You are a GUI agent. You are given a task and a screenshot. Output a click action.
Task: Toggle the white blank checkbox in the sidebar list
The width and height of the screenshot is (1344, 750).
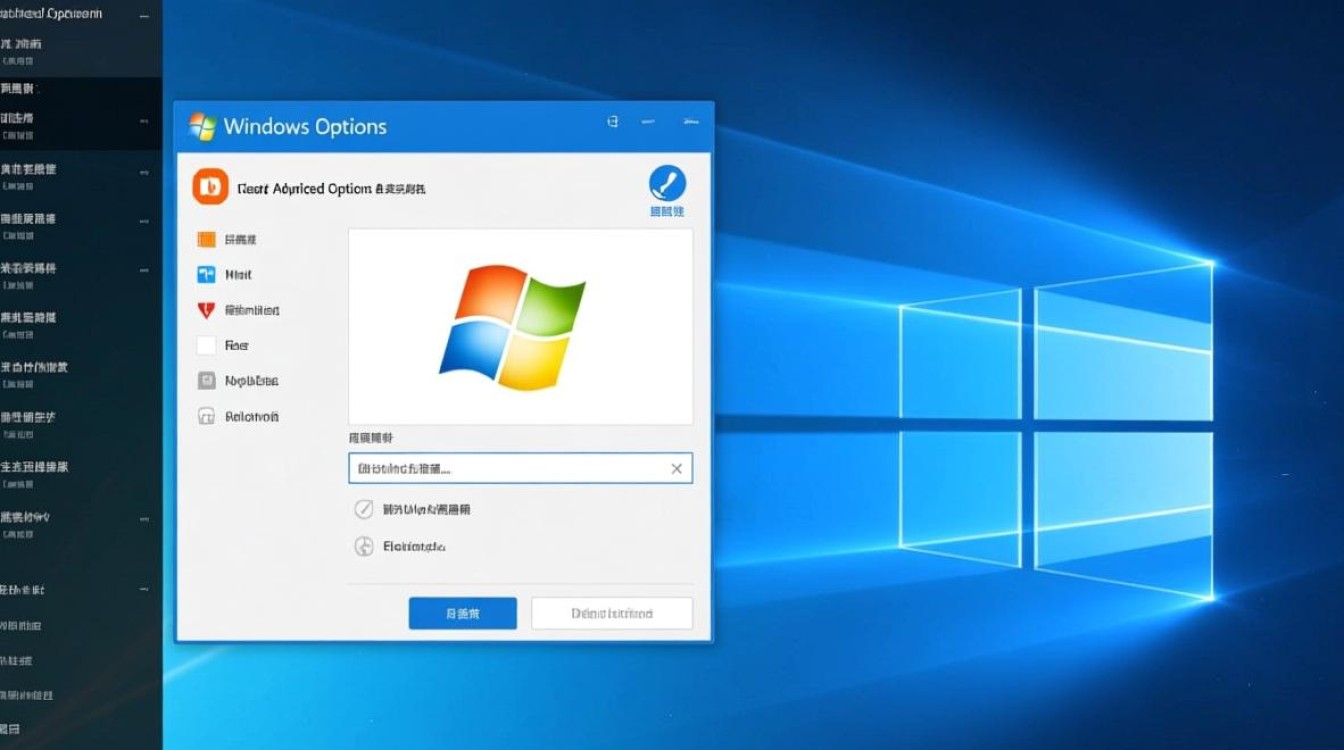205,345
